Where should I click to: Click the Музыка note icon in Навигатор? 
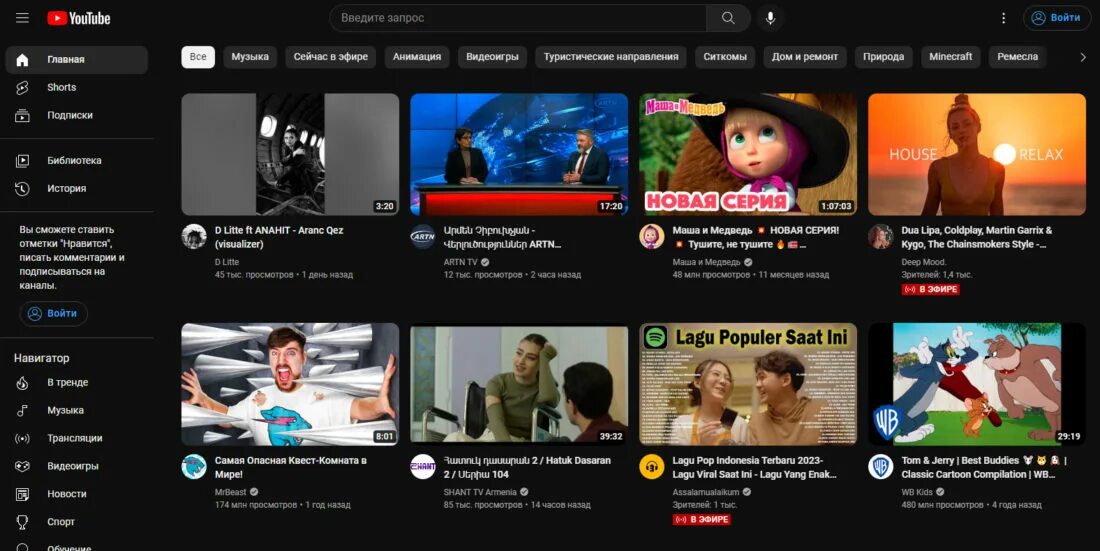tap(22, 411)
